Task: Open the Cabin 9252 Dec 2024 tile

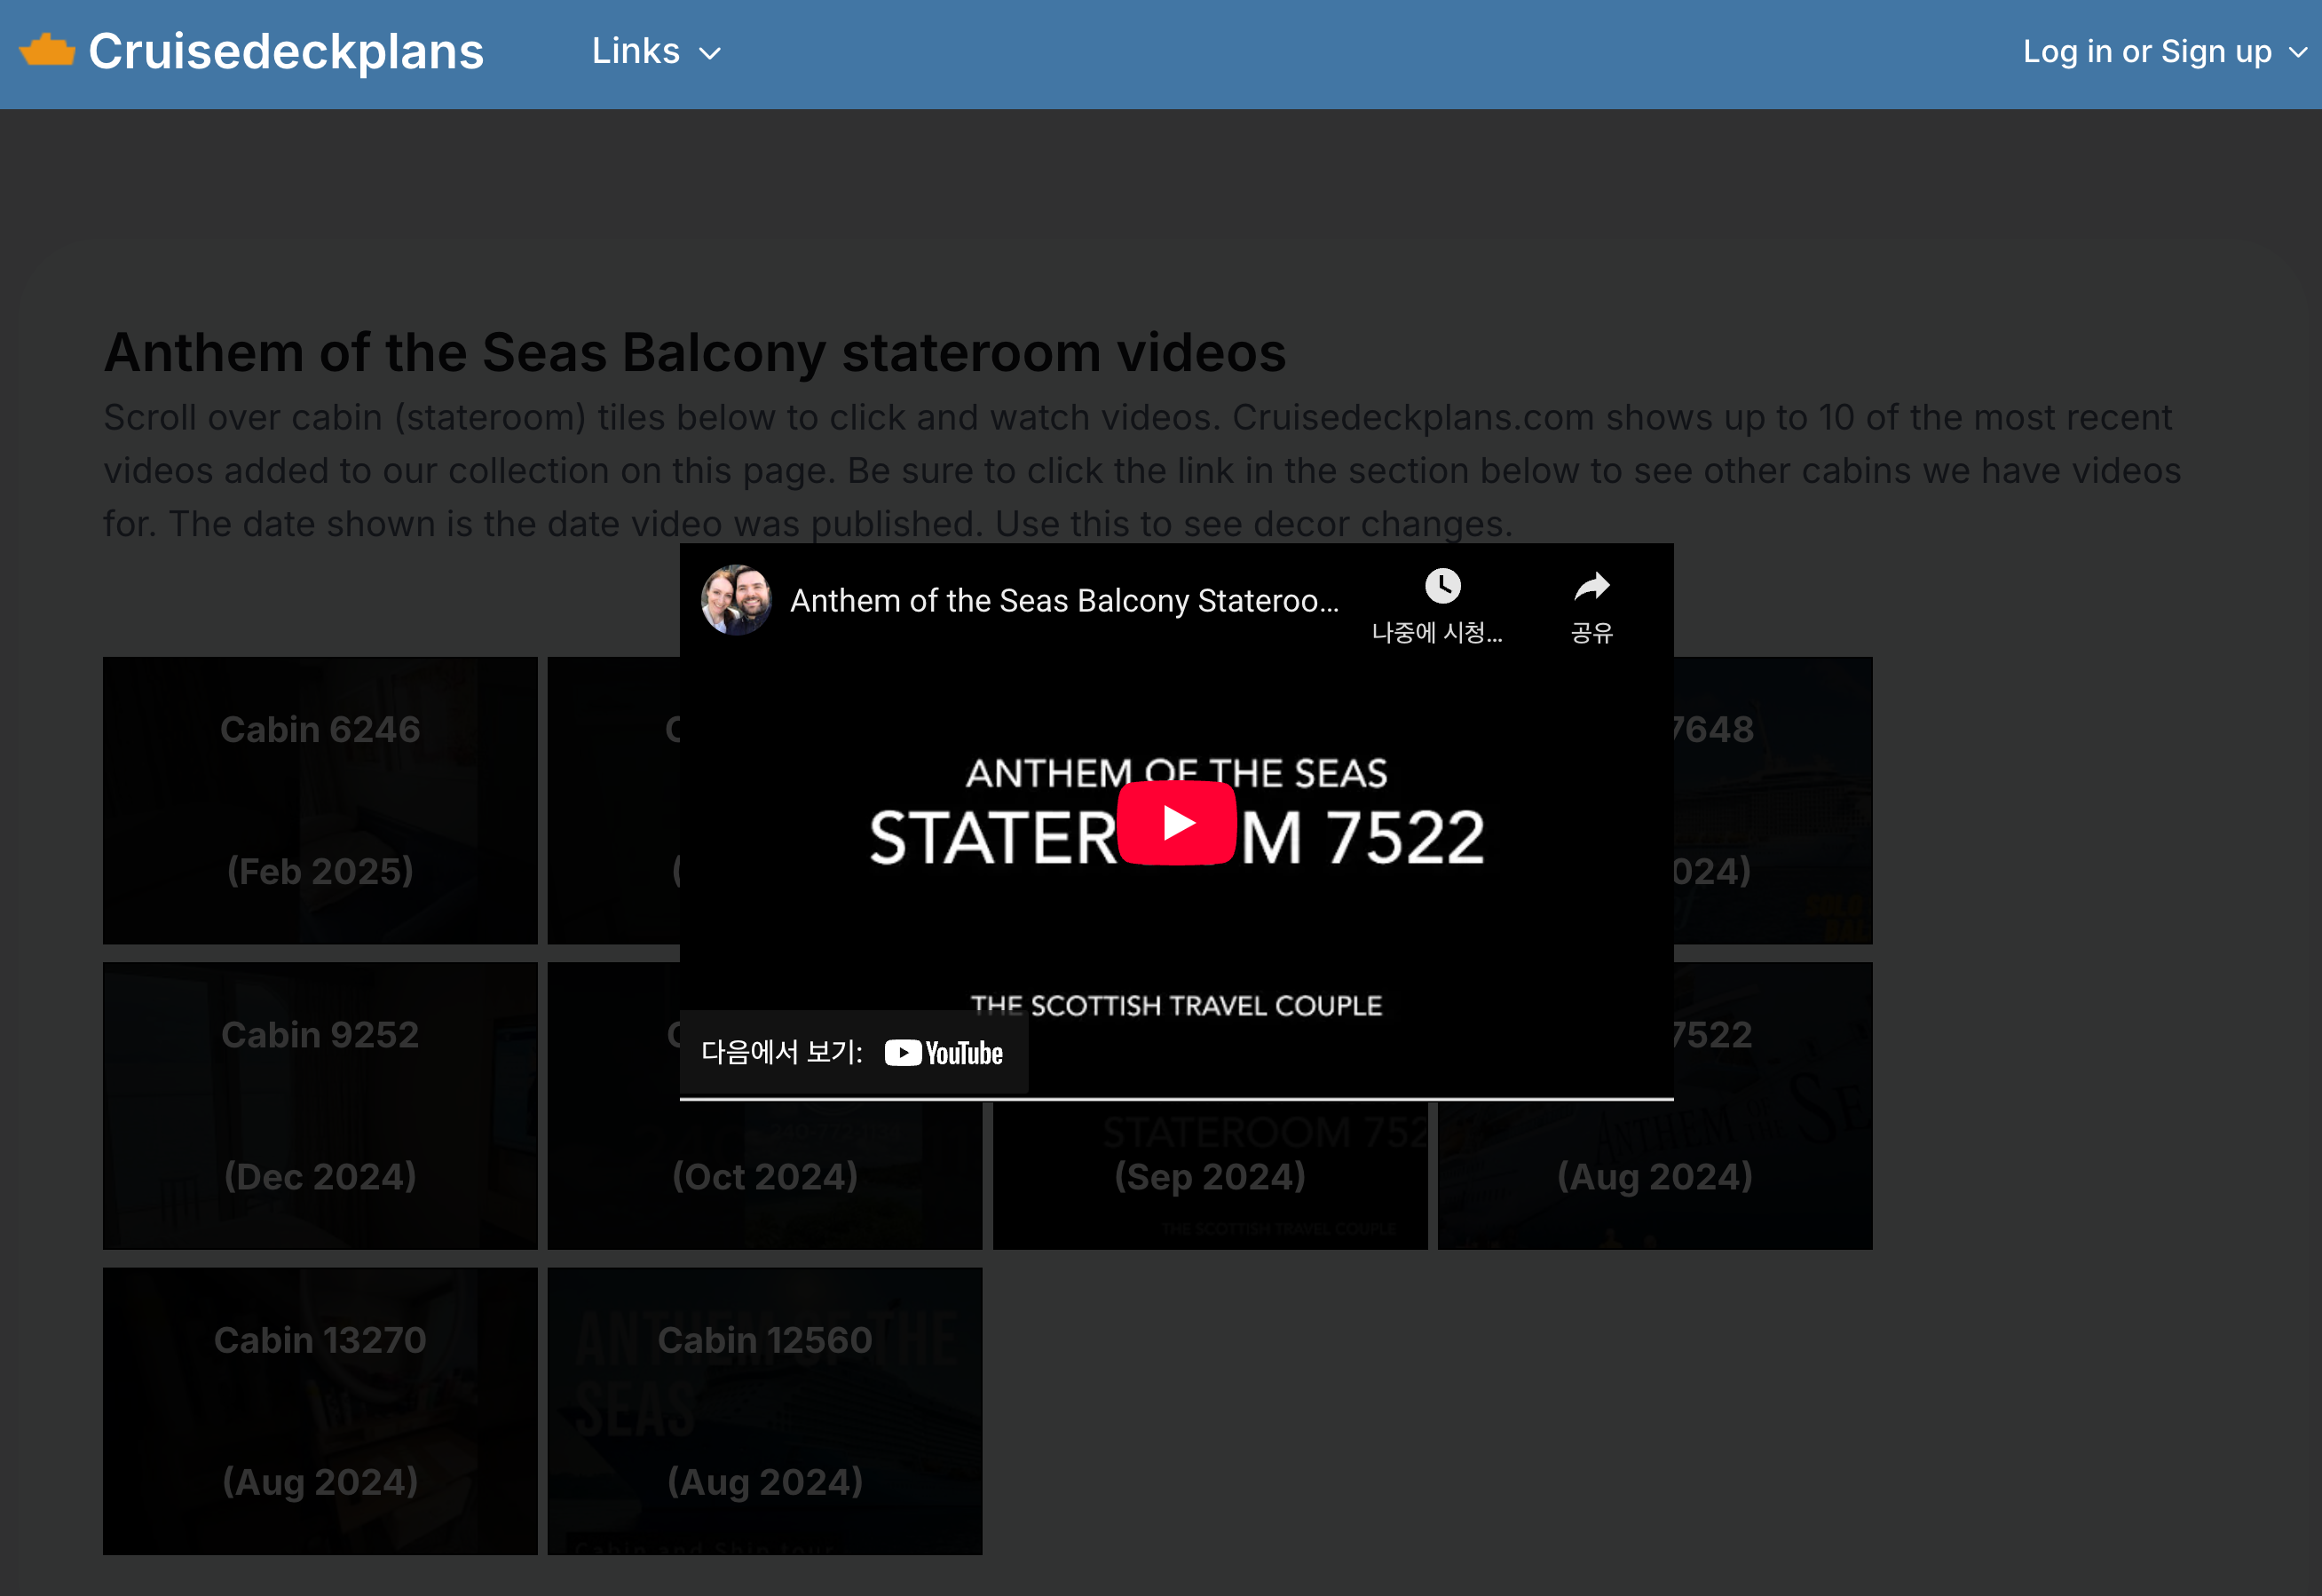Action: [320, 1105]
